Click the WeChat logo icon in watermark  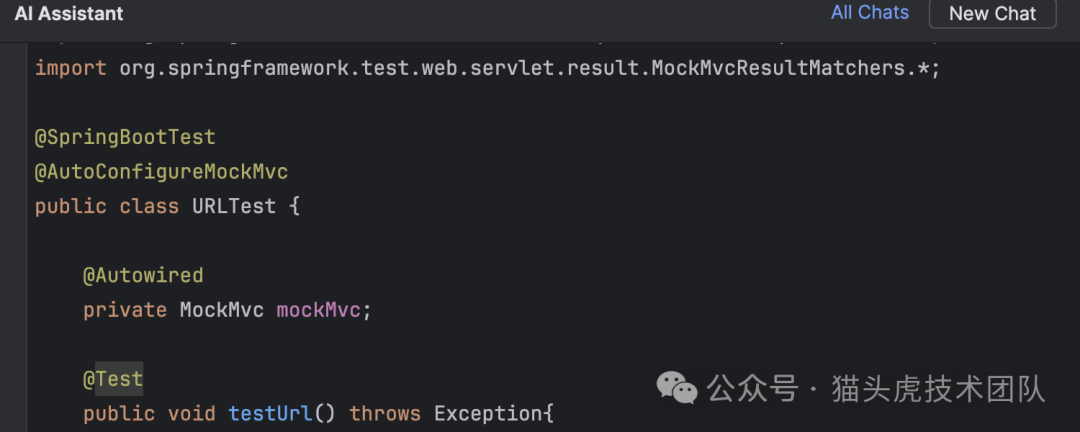676,388
